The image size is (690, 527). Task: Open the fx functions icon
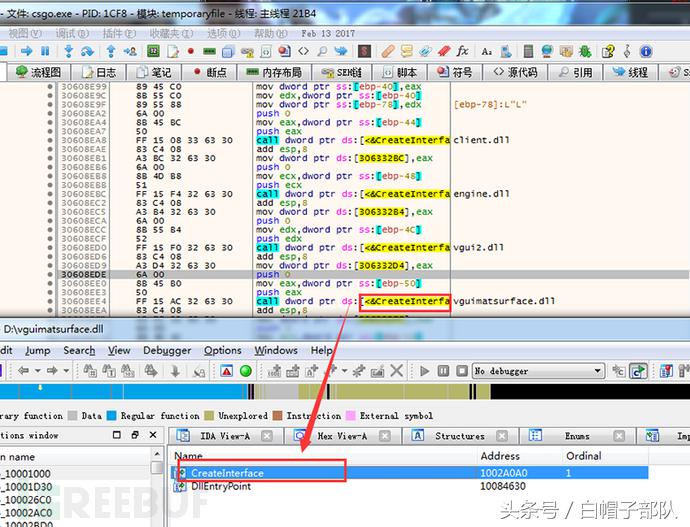[x=462, y=51]
